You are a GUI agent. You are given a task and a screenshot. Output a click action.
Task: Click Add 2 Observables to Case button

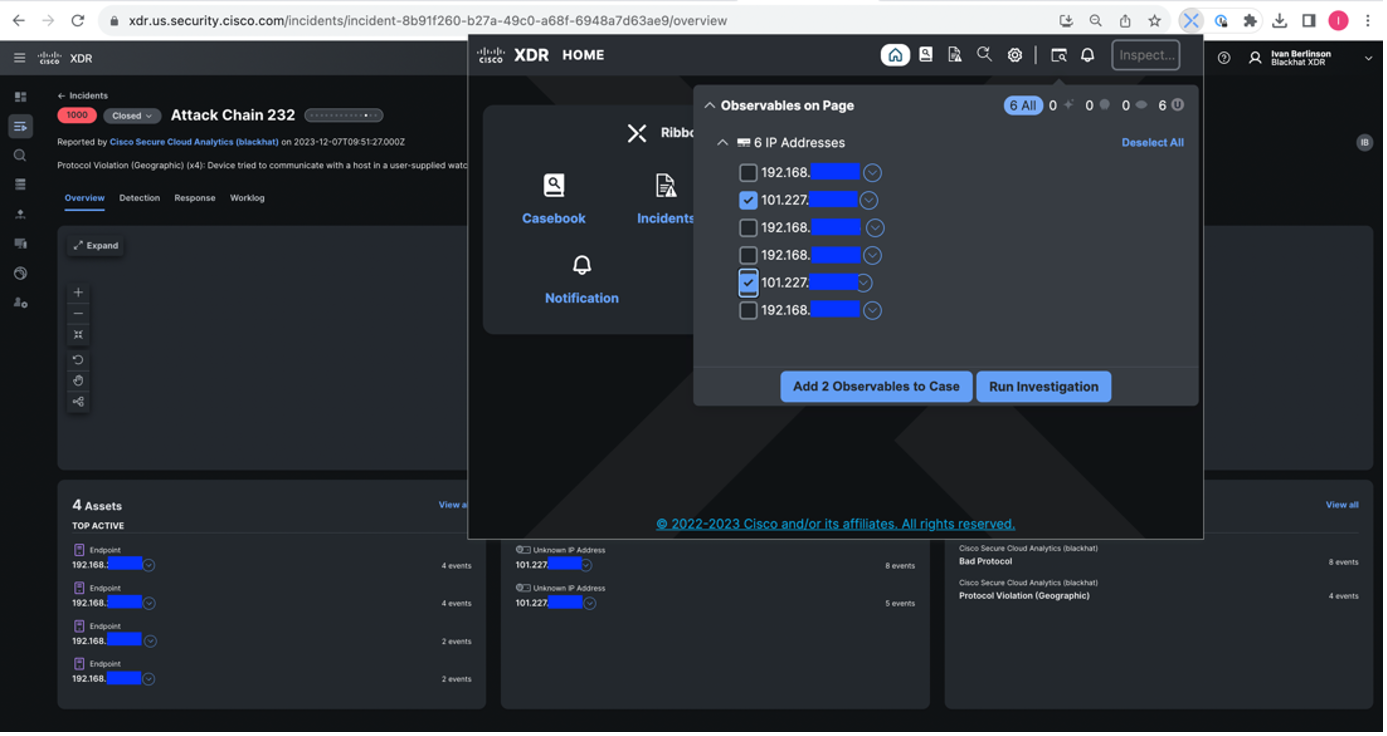click(878, 387)
